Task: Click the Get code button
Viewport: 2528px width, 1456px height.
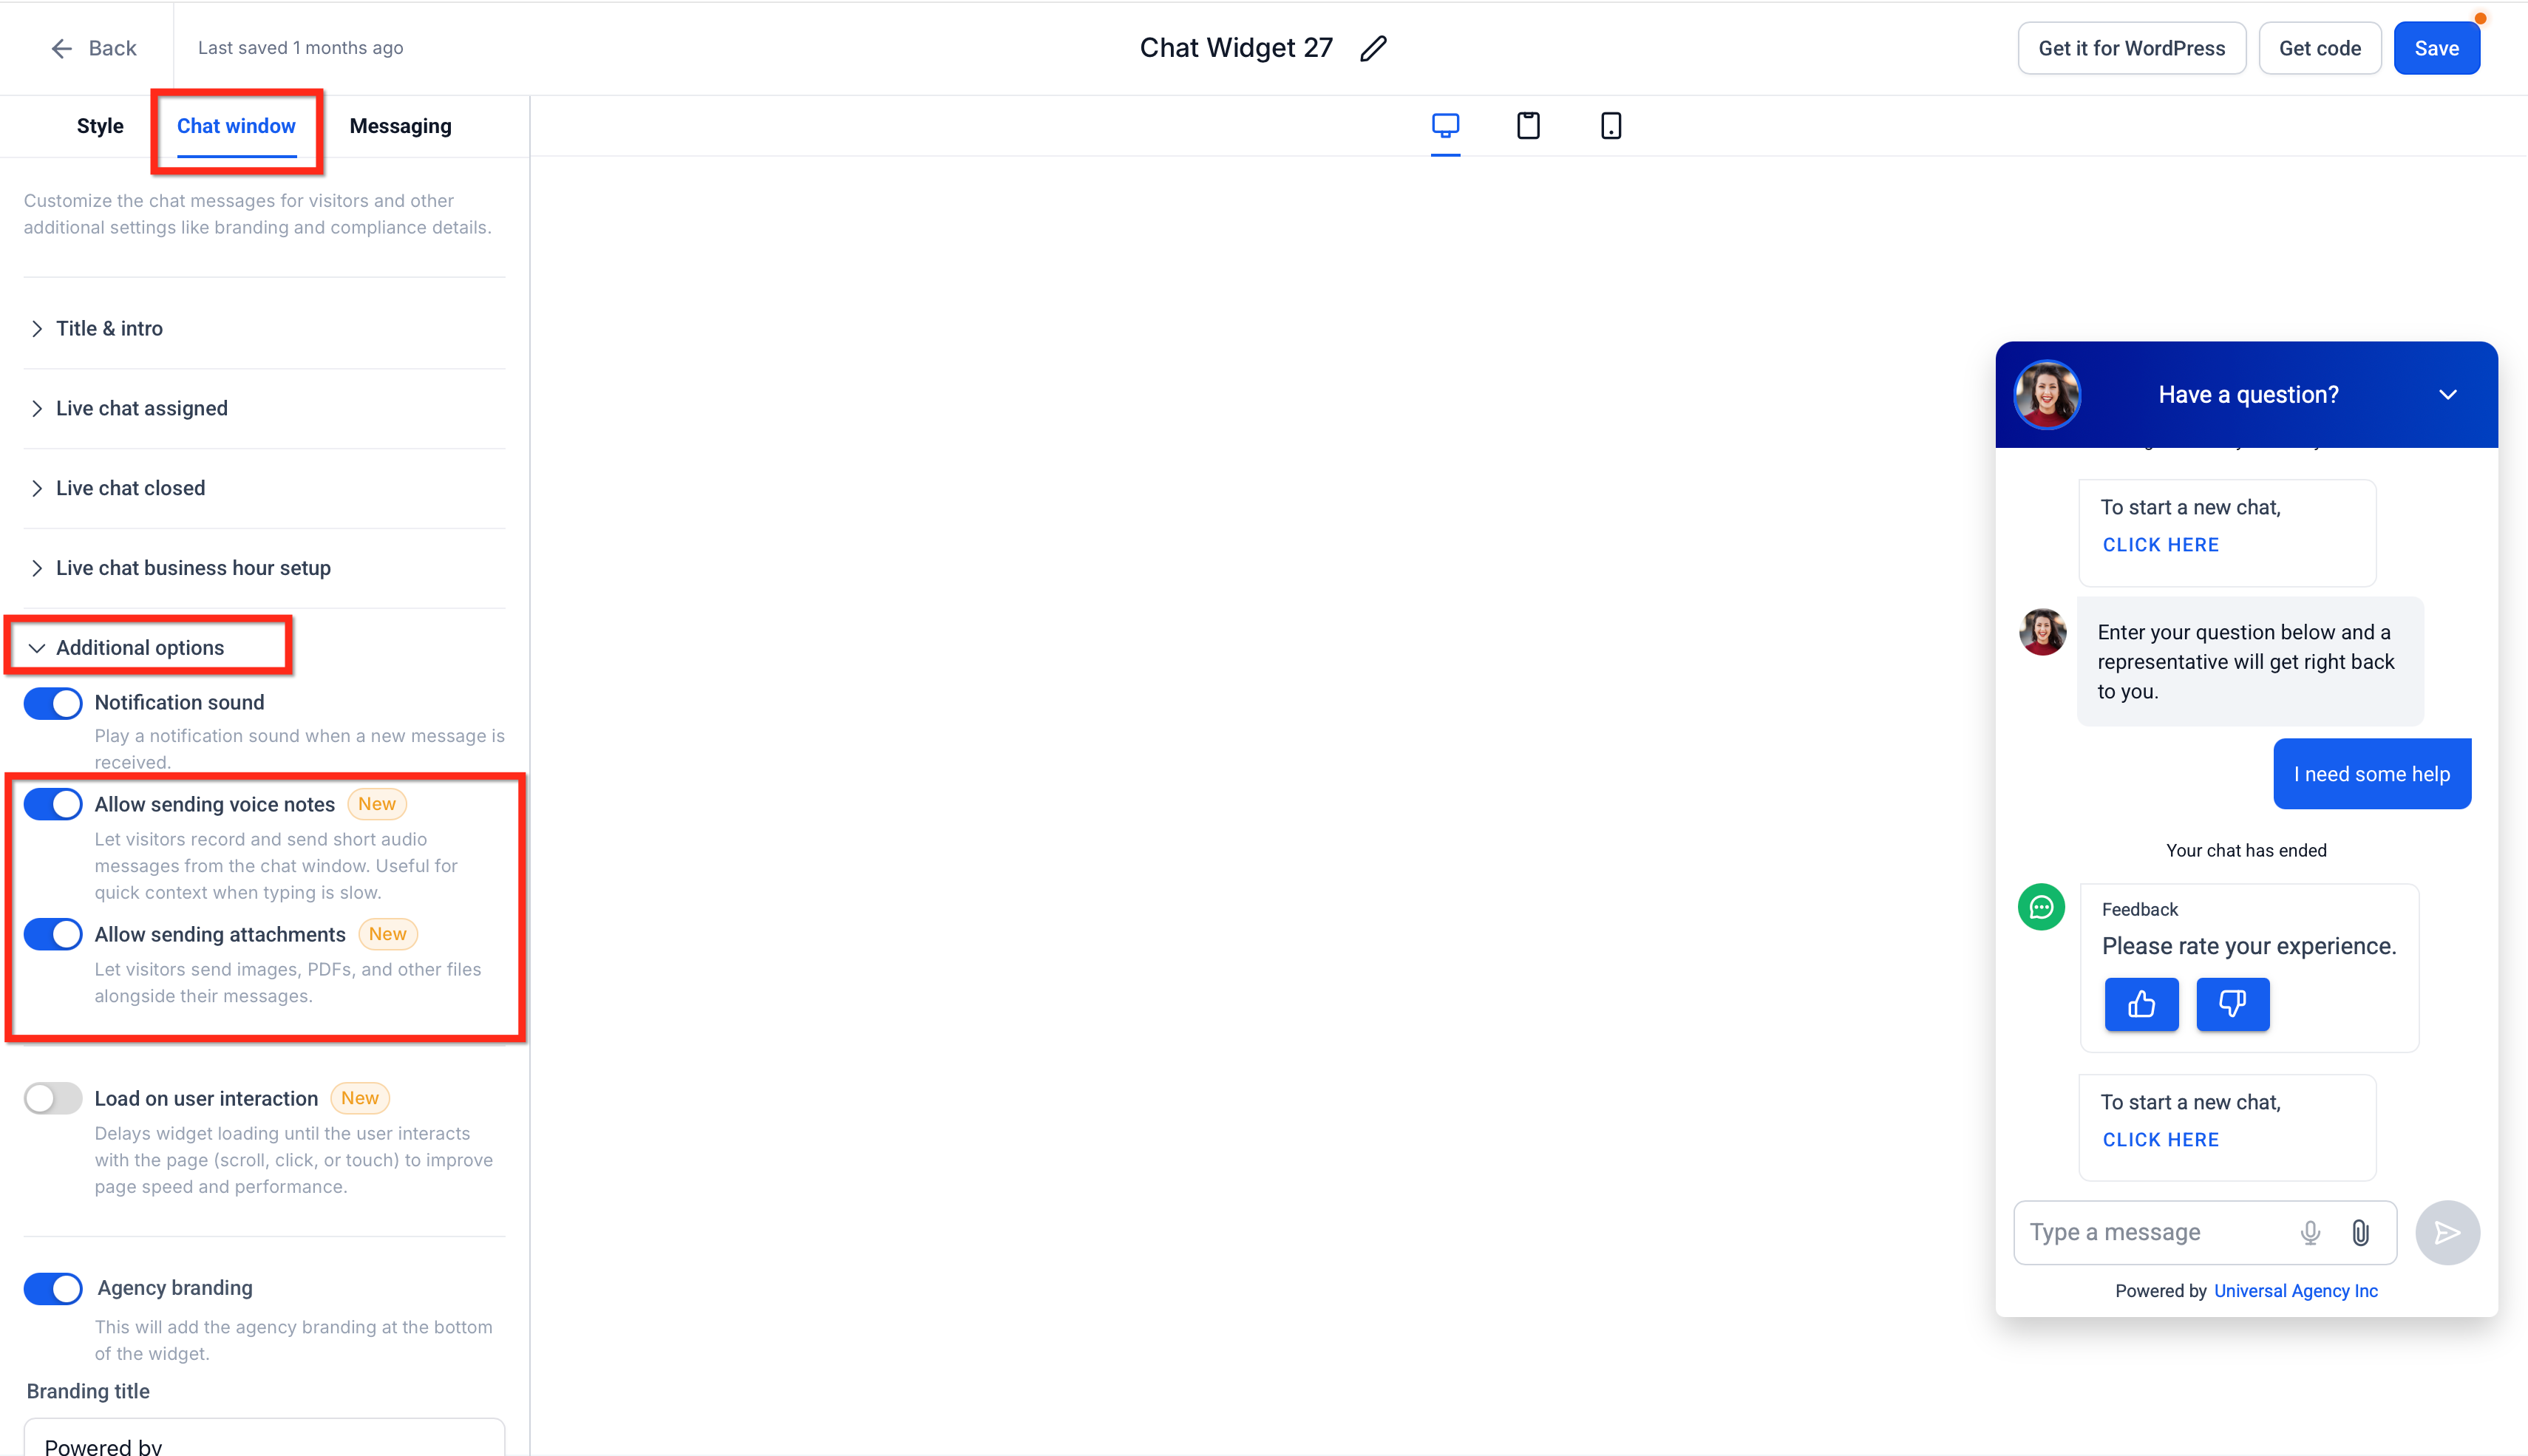Action: 2319,48
